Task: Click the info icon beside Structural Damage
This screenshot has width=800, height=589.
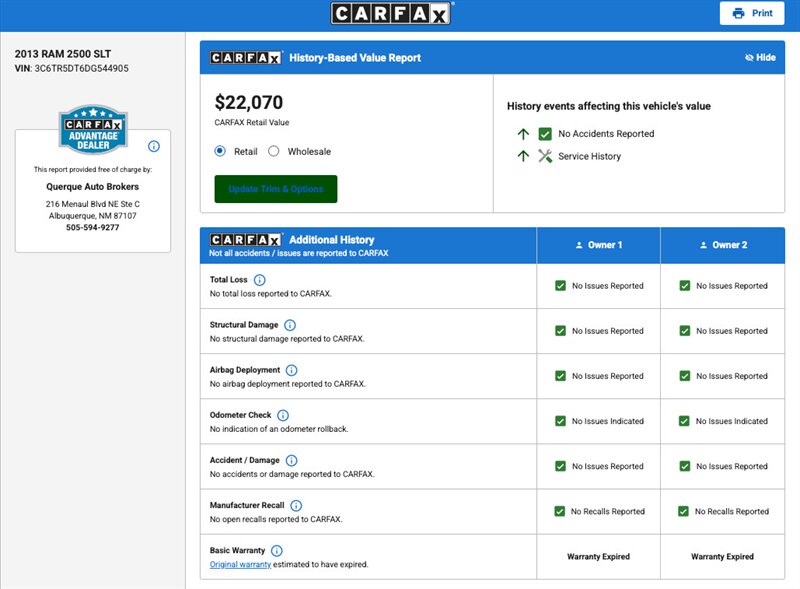Action: pyautogui.click(x=290, y=325)
